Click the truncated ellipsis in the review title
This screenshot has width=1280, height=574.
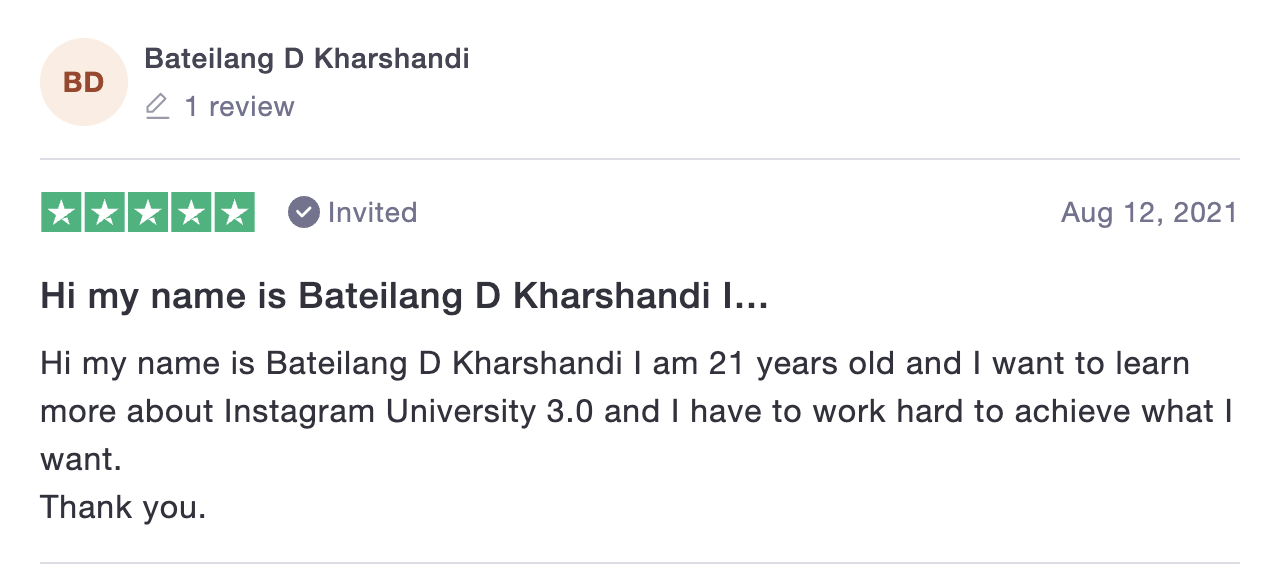752,297
